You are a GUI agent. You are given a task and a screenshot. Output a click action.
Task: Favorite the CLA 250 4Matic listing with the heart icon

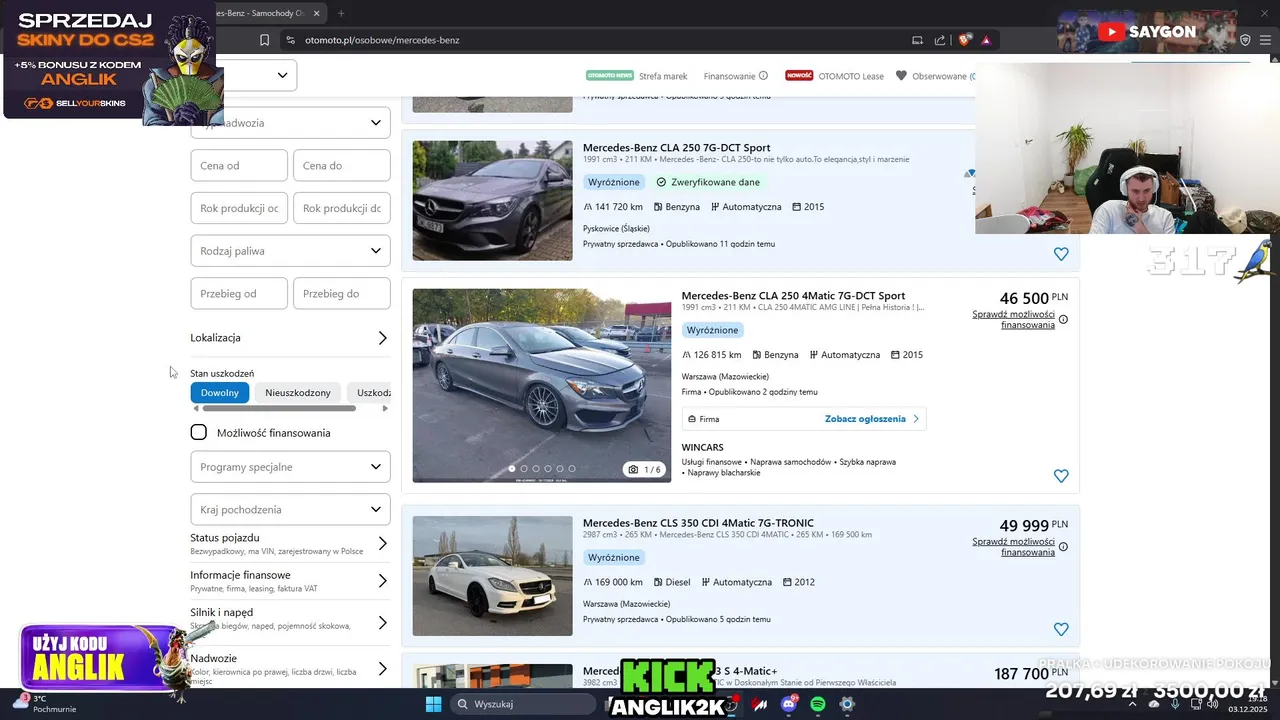1061,476
